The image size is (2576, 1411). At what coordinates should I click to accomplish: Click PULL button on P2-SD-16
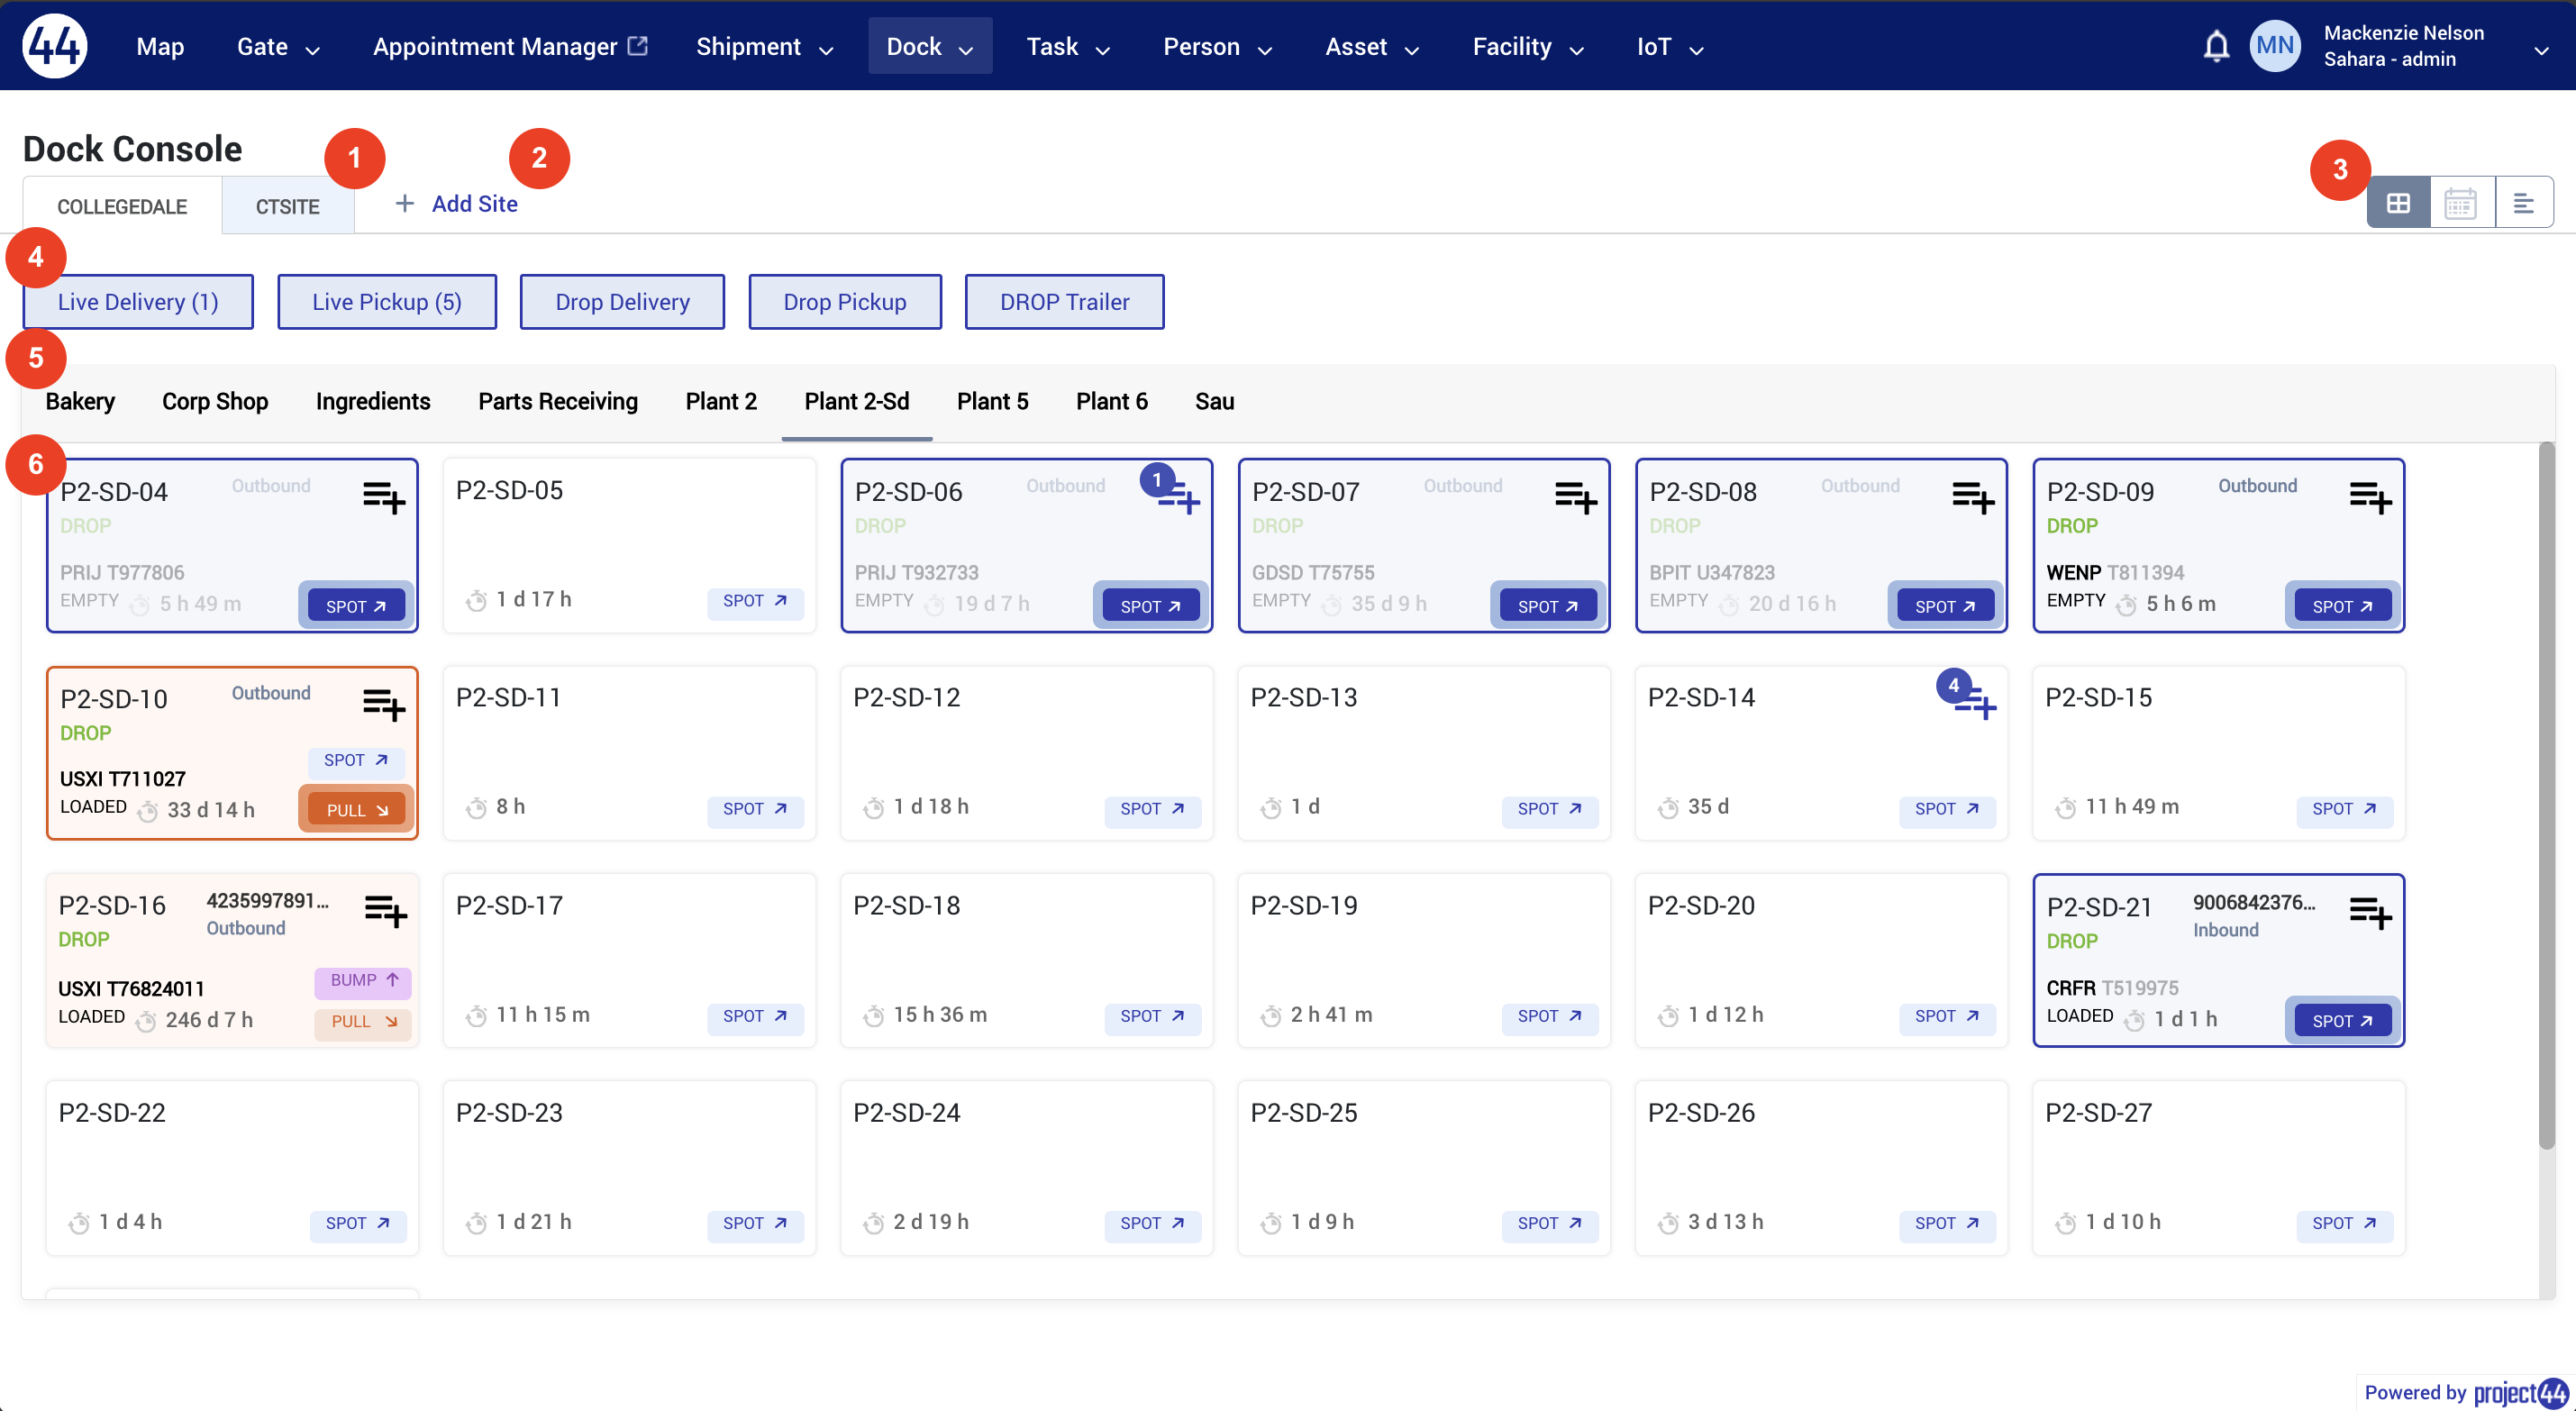pos(363,1022)
